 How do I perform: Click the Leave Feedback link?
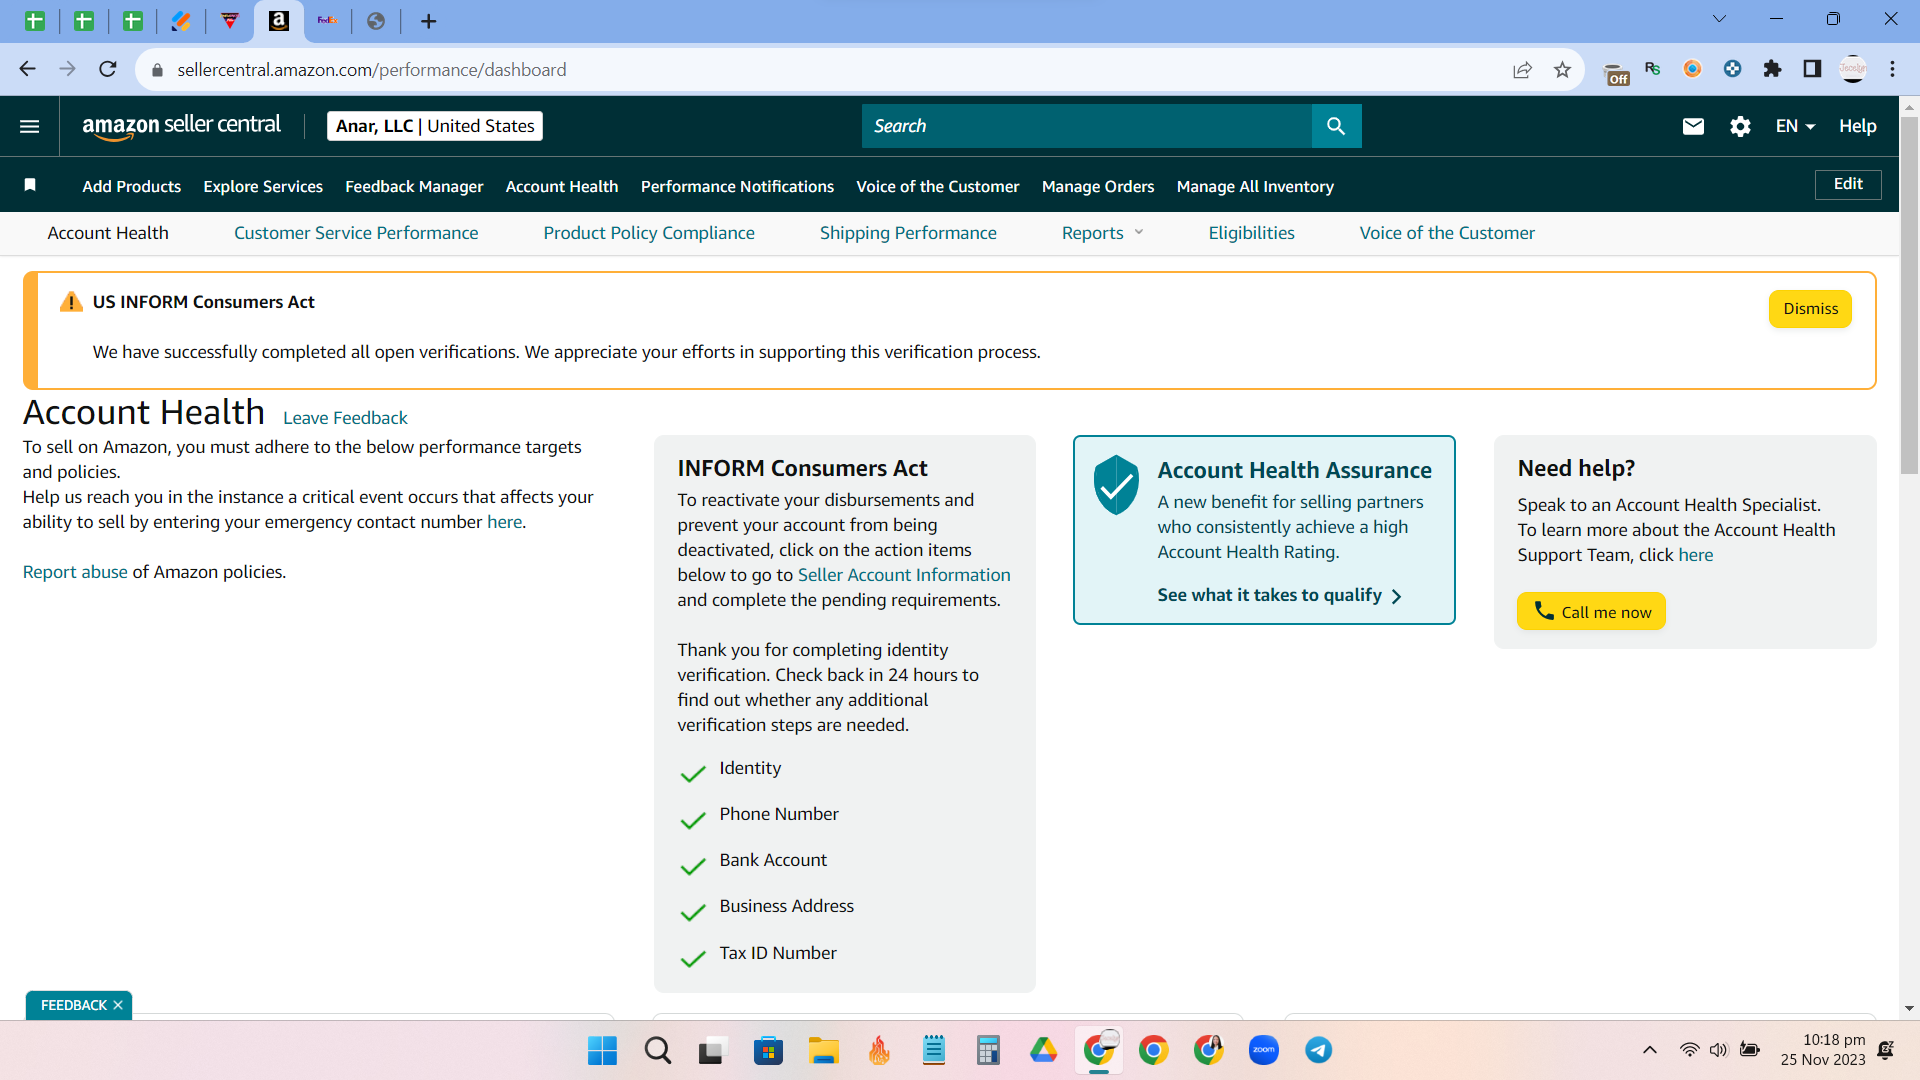(345, 418)
